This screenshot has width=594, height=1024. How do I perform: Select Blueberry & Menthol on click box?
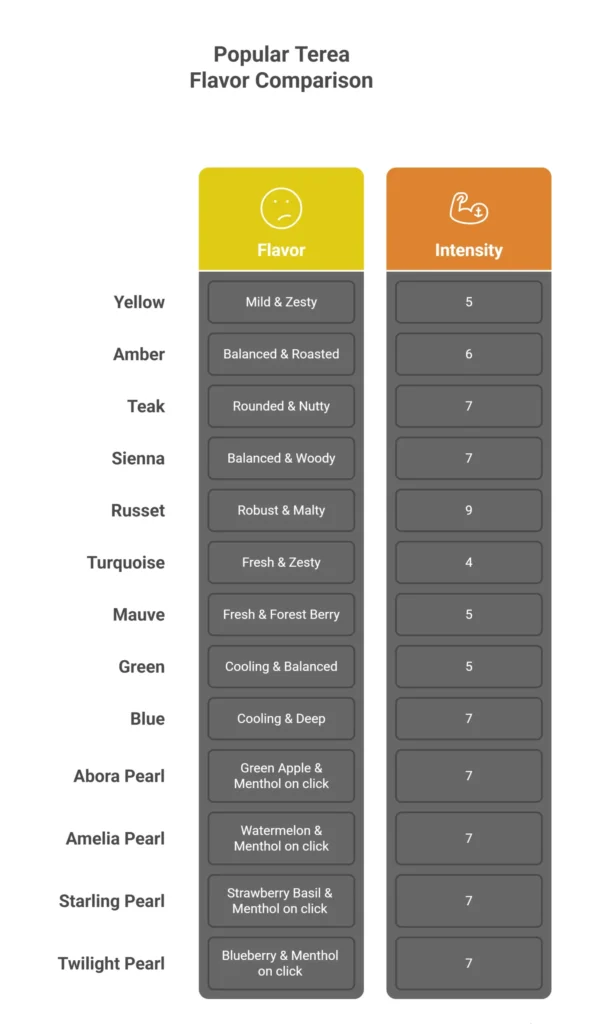coord(281,963)
